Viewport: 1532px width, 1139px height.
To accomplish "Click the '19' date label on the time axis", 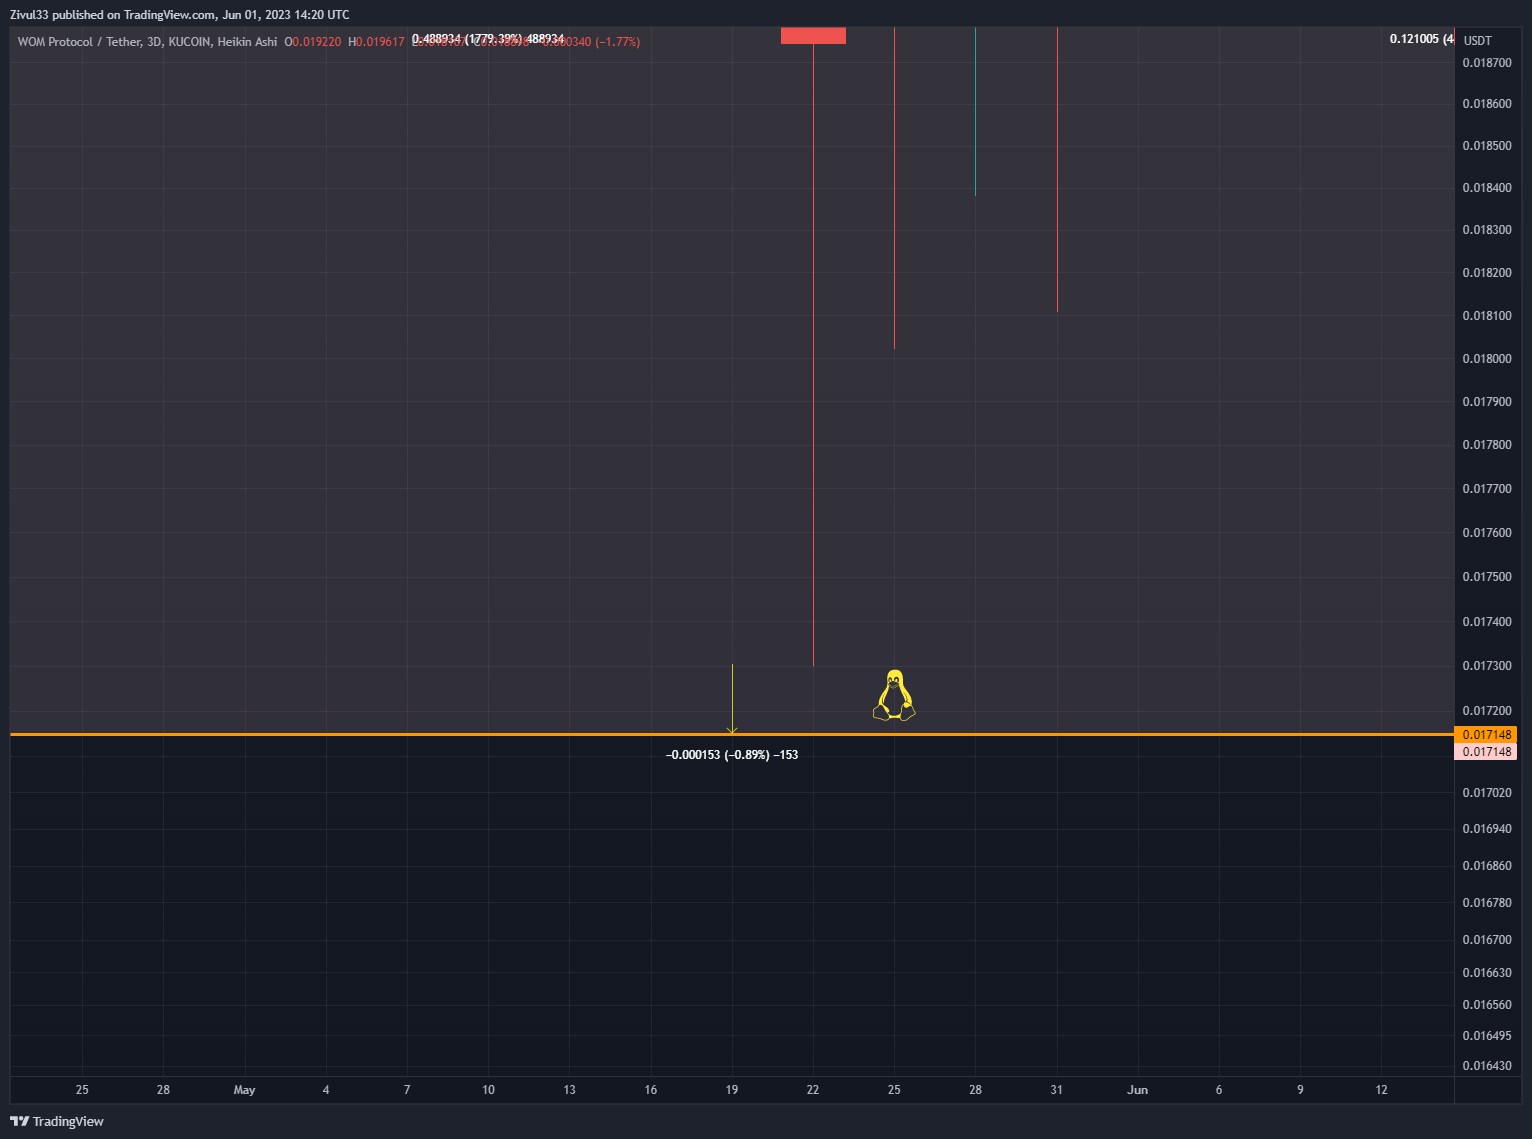I will [x=732, y=1090].
